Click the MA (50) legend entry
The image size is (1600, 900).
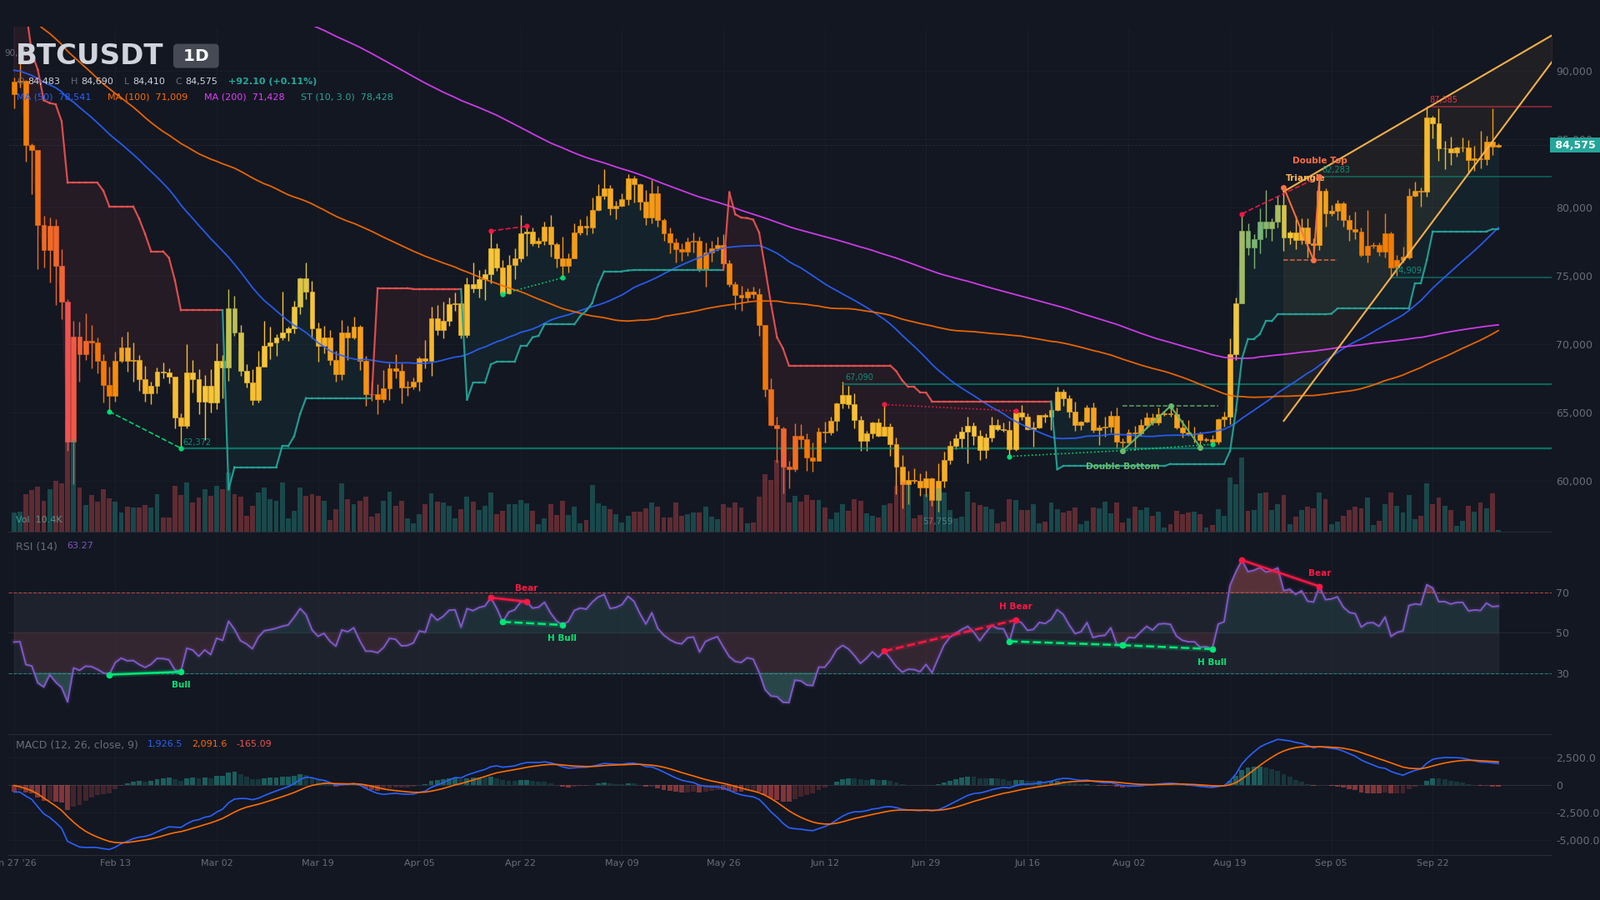(54, 97)
